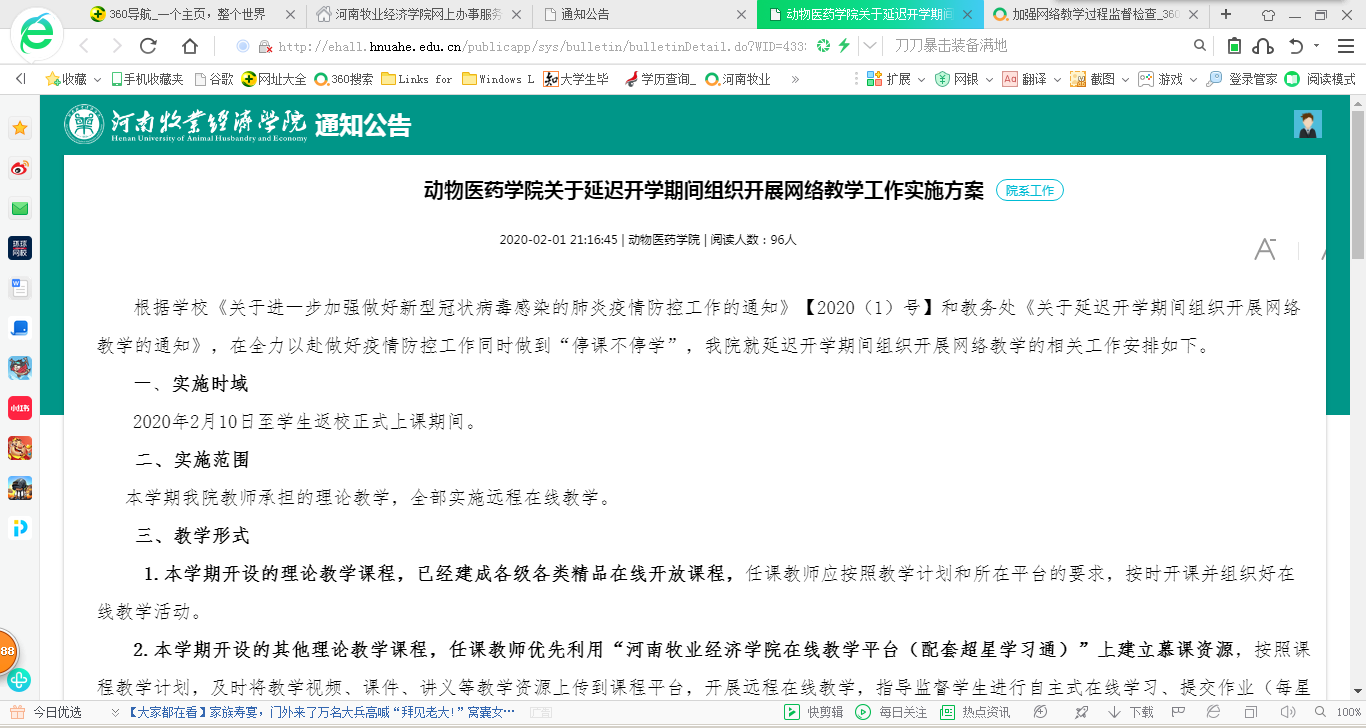Open the green mail icon in the sidebar

(20, 208)
